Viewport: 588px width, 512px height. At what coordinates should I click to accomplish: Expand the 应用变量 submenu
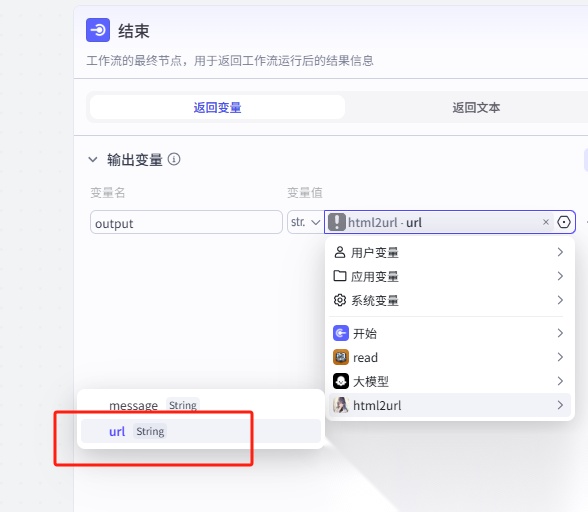pyautogui.click(x=449, y=276)
